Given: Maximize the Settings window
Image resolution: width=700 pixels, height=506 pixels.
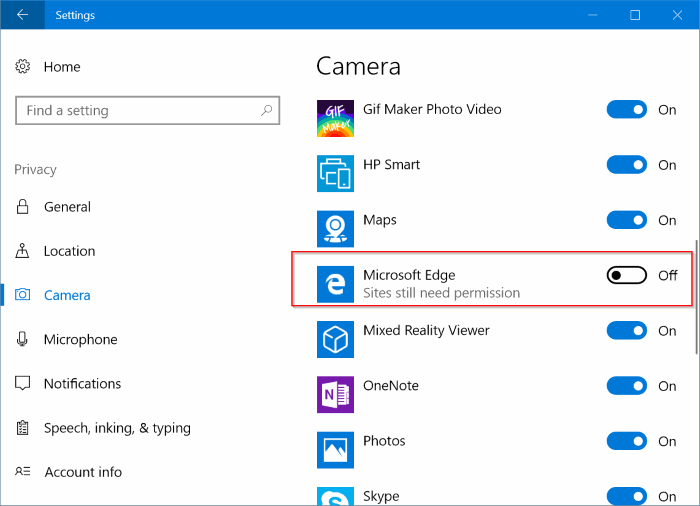Looking at the screenshot, I should pos(635,15).
